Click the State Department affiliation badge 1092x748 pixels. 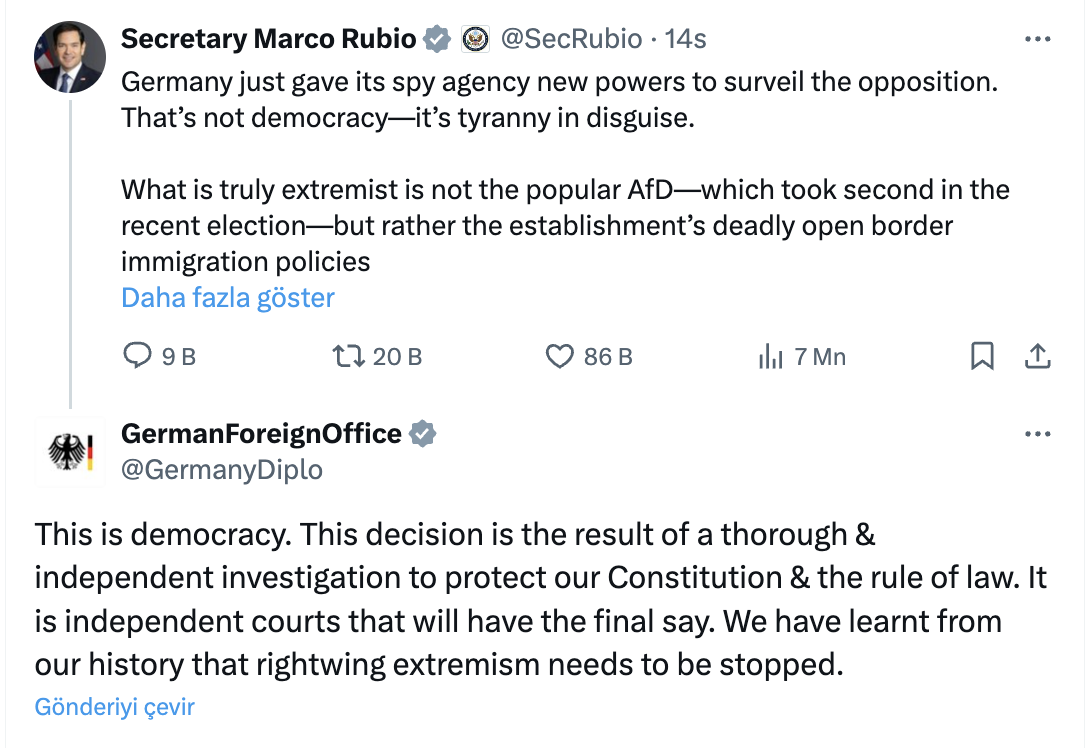[476, 39]
